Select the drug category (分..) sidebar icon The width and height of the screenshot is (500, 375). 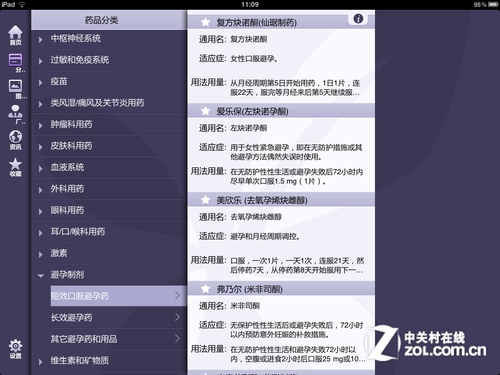coord(16,62)
